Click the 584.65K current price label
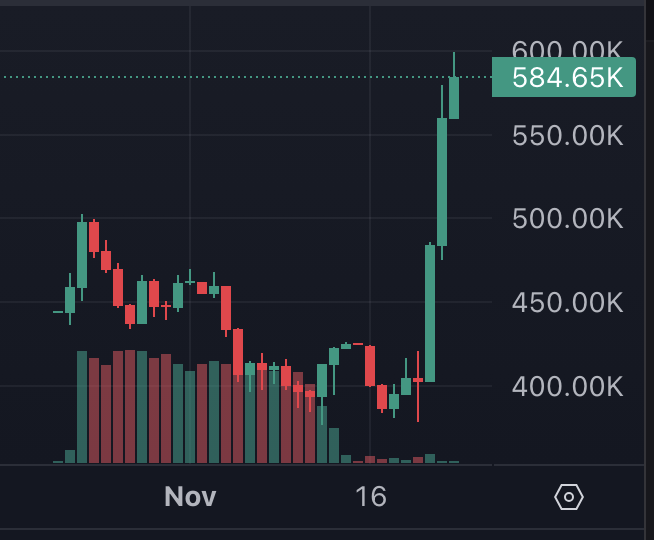Screen dimensions: 654x540 564,77
